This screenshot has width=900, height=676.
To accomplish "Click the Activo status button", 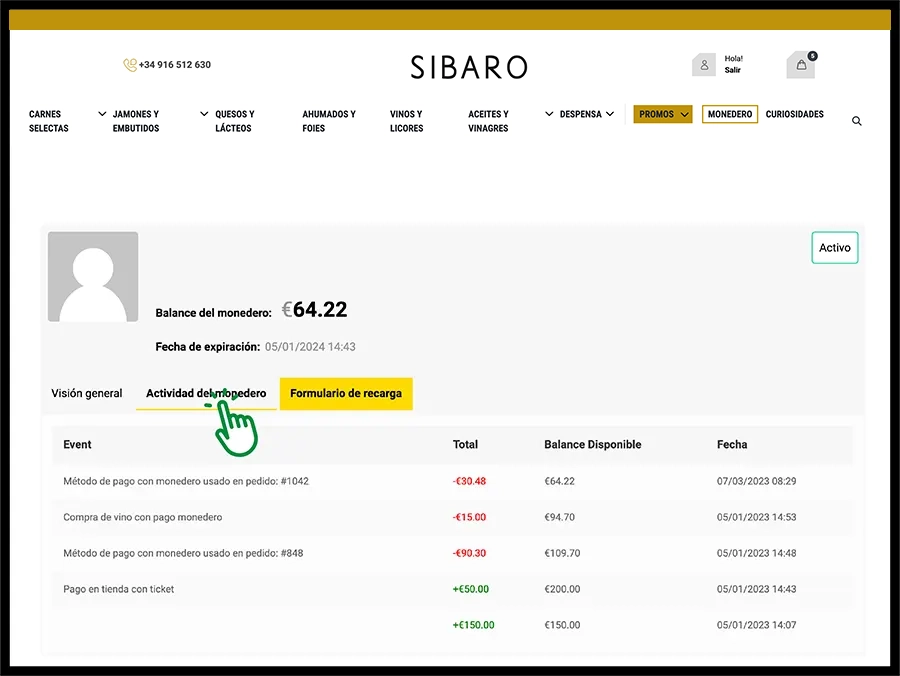I will (x=835, y=248).
